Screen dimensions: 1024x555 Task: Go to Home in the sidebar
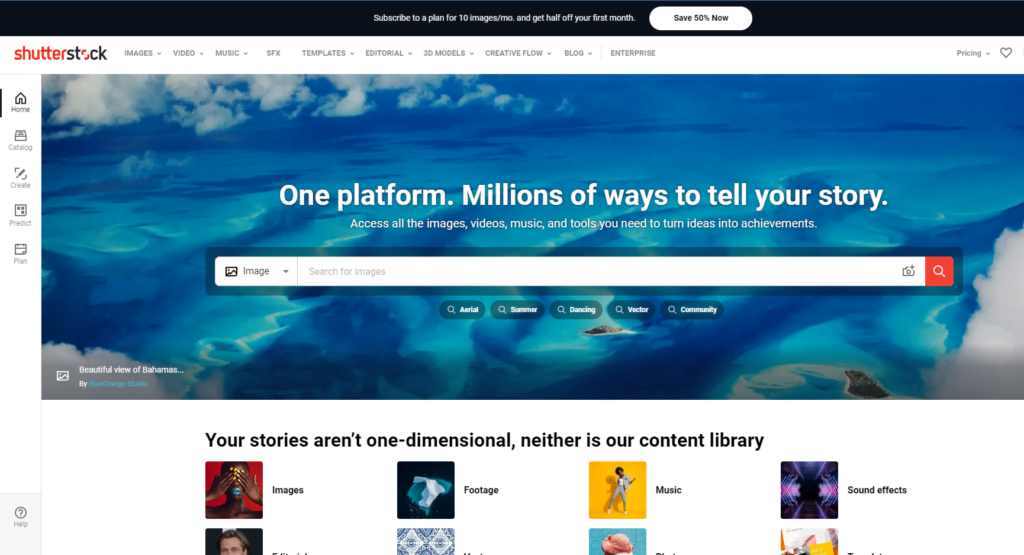tap(20, 103)
